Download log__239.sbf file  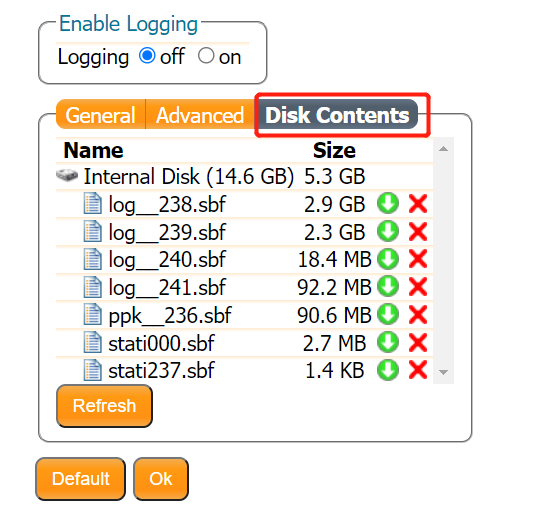(x=388, y=231)
